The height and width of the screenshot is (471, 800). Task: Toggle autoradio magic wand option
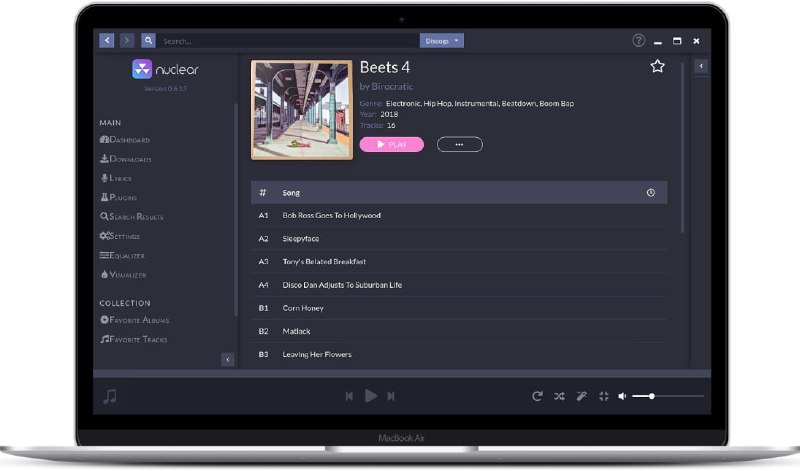pyautogui.click(x=581, y=396)
